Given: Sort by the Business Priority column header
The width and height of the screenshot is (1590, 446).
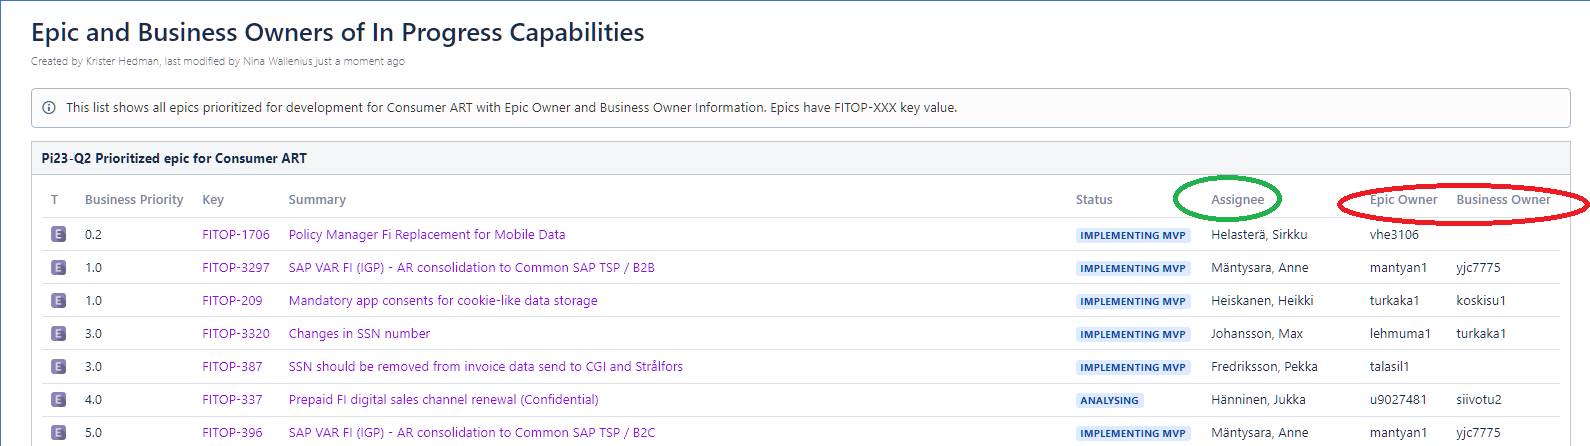Looking at the screenshot, I should pyautogui.click(x=134, y=200).
